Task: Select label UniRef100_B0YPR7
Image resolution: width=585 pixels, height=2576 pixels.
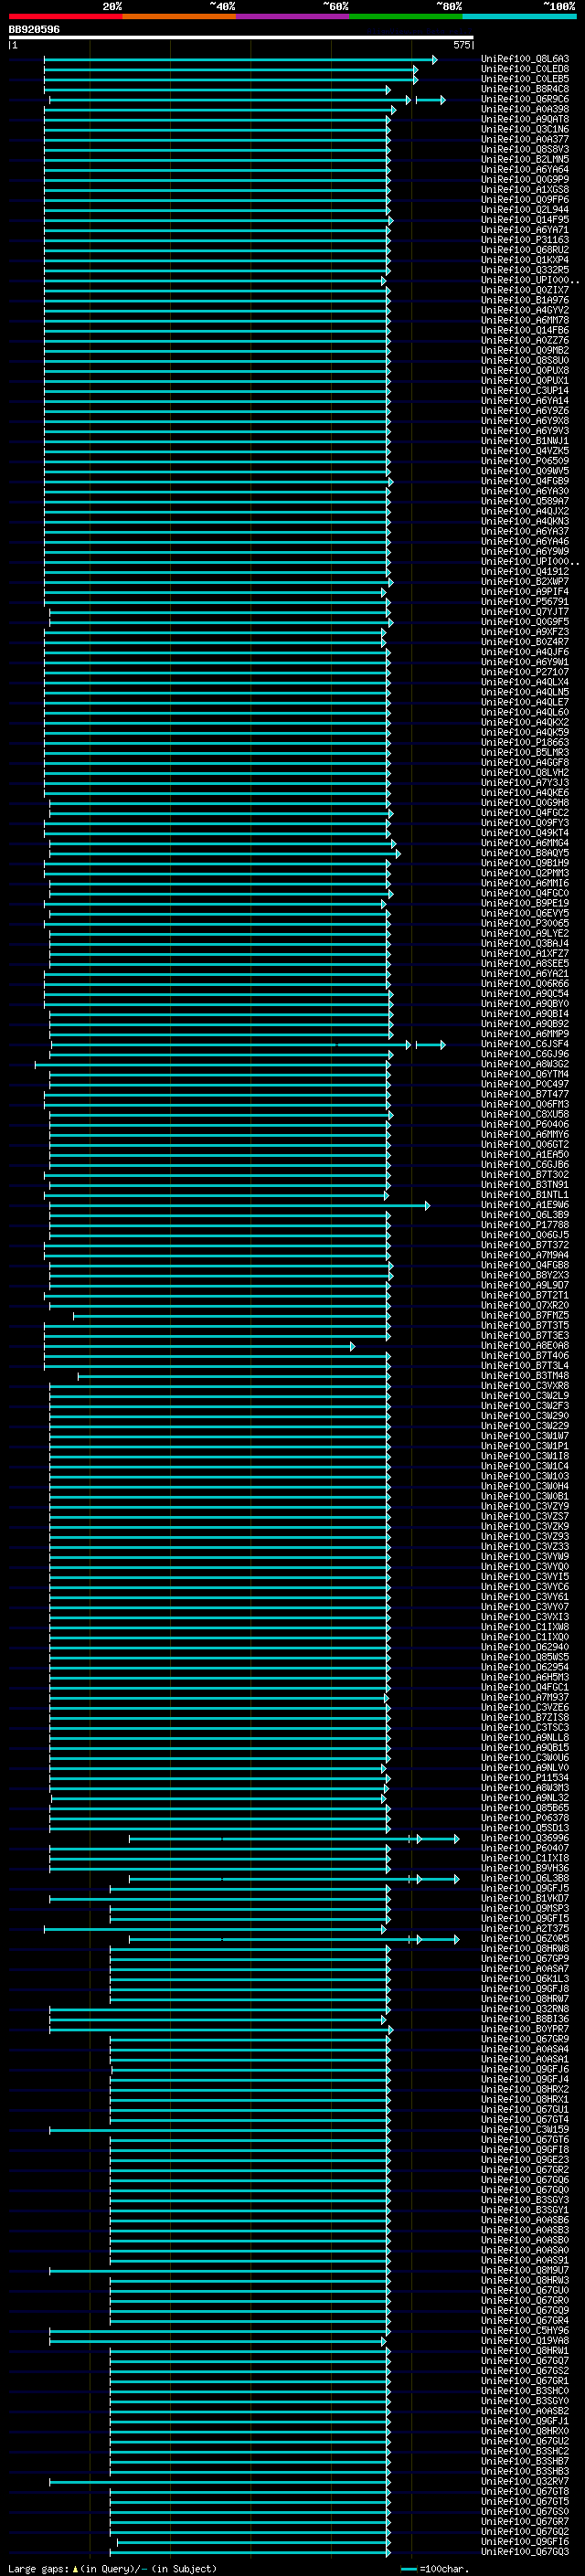Action: (x=525, y=2029)
